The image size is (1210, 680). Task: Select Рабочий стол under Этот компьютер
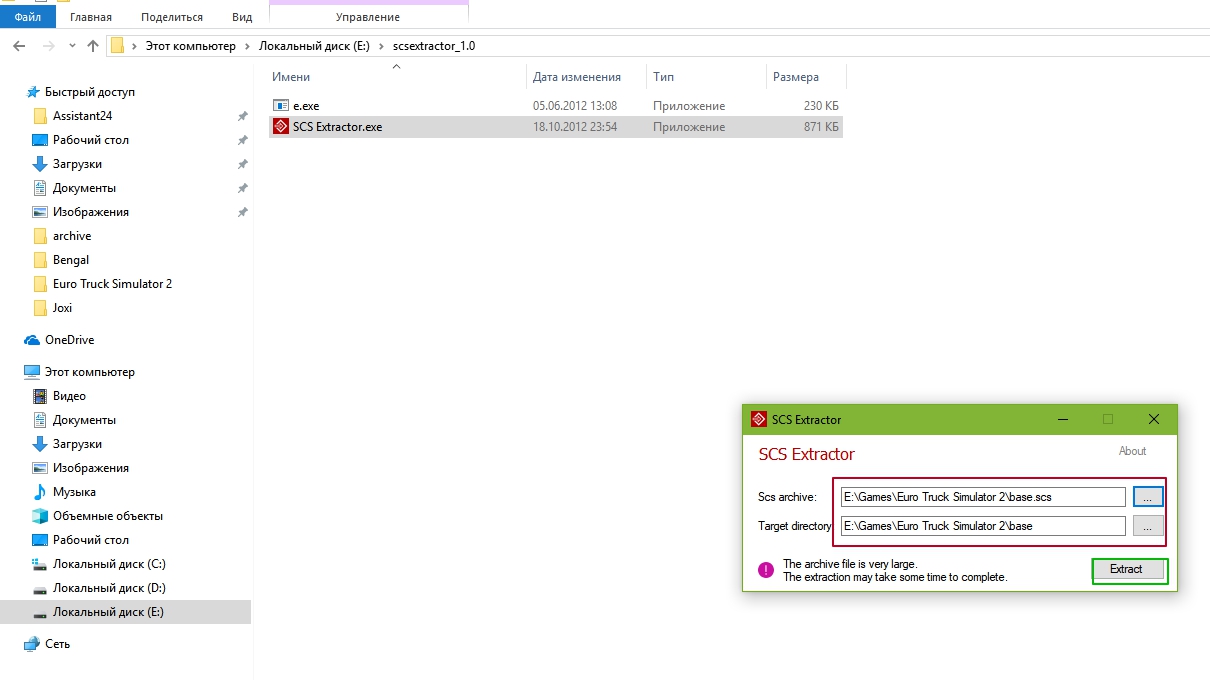coord(91,540)
